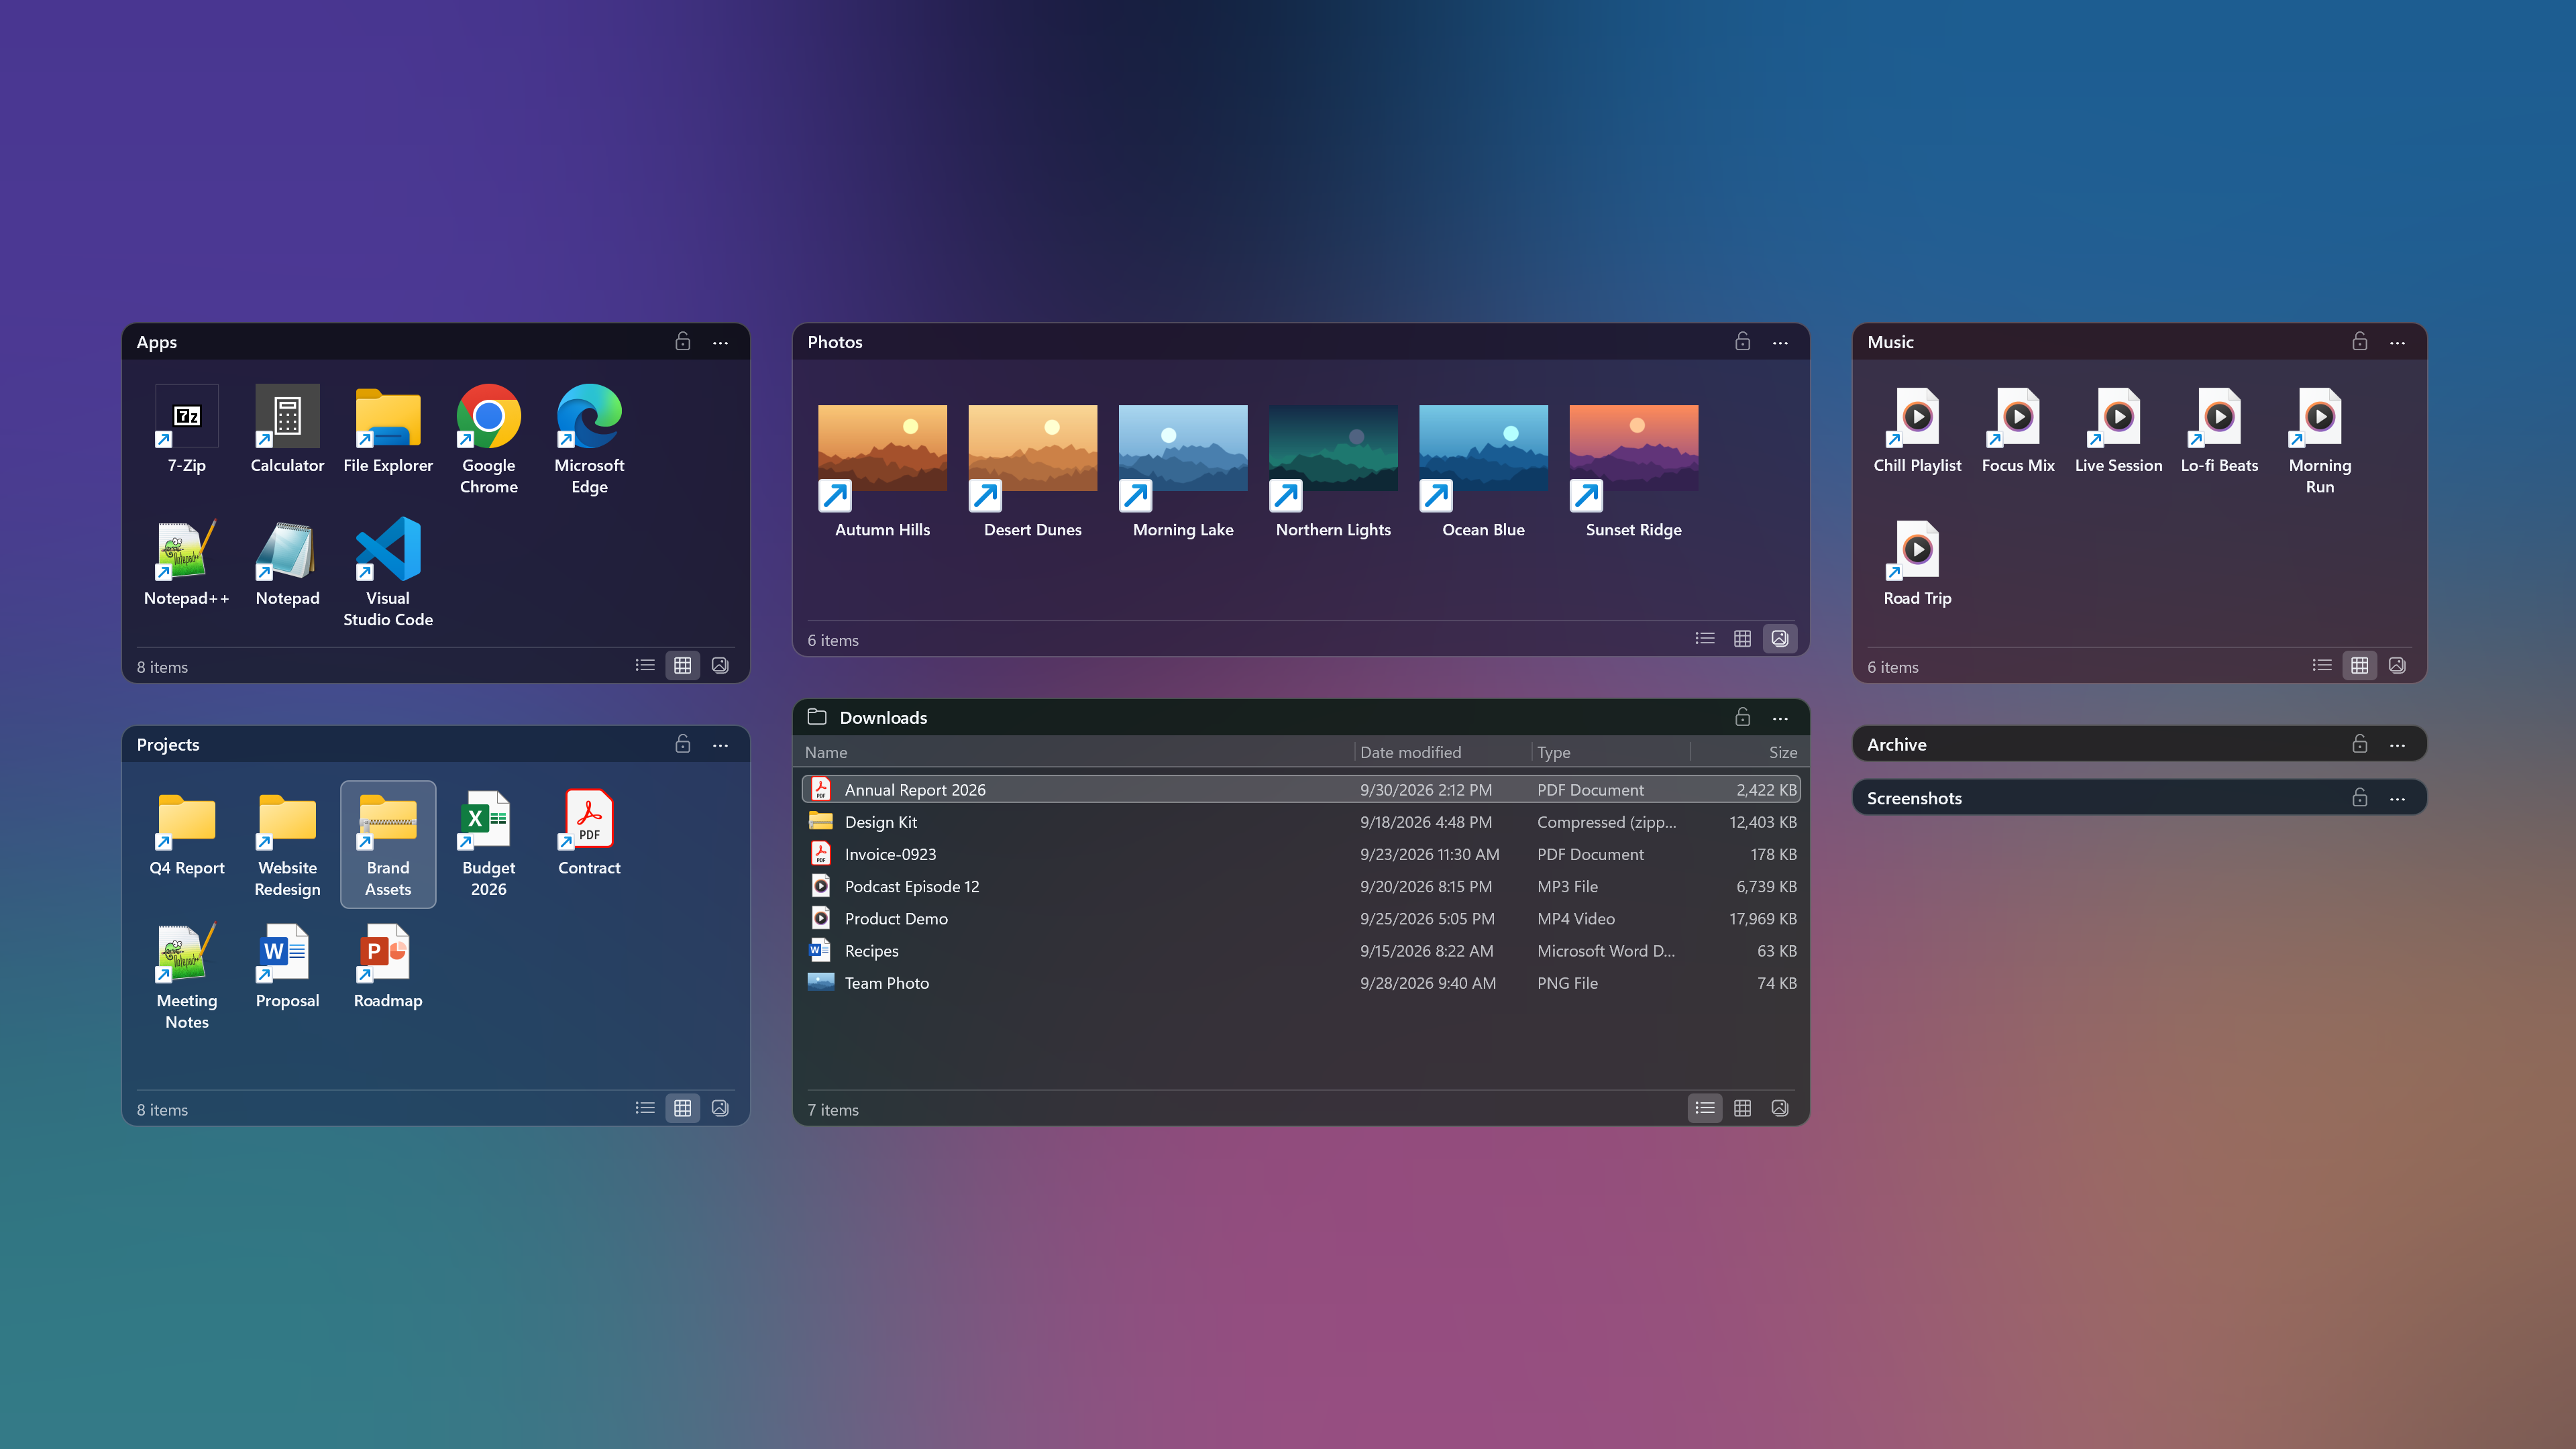Select the Sunset Ridge photo thumbnail
This screenshot has width=2576, height=1449.
tap(1633, 473)
